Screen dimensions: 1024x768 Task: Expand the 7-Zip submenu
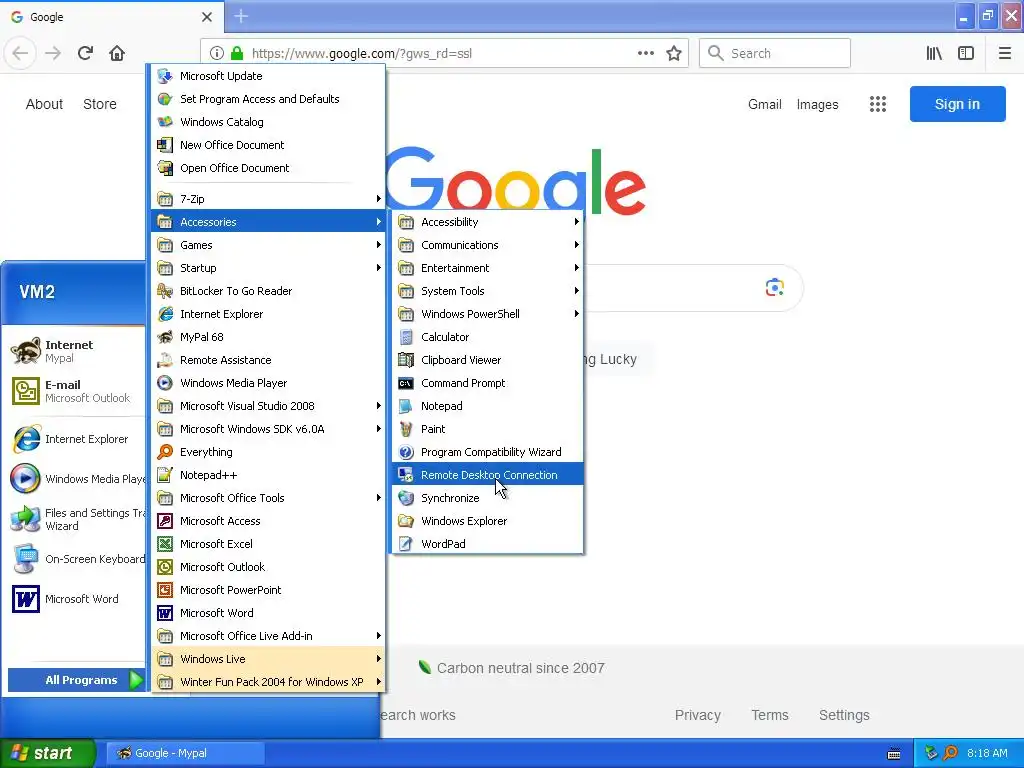[268, 199]
